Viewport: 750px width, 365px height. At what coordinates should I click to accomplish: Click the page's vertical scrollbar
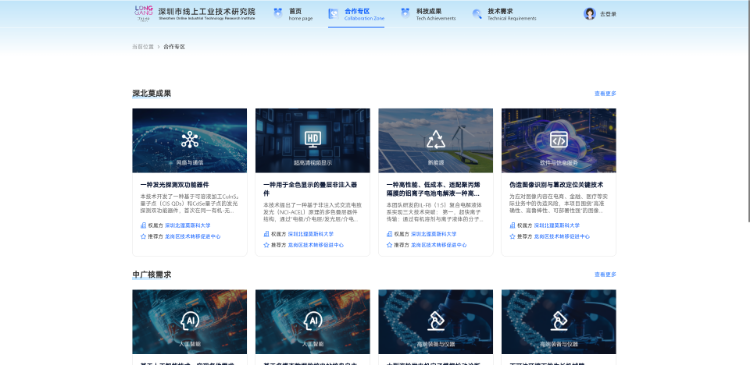coord(748,111)
